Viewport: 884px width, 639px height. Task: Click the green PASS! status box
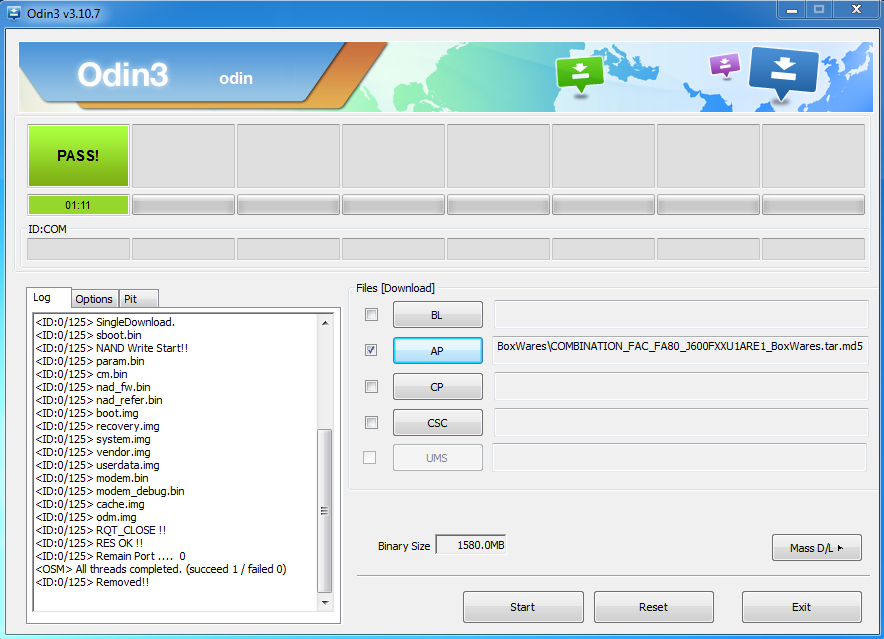78,156
